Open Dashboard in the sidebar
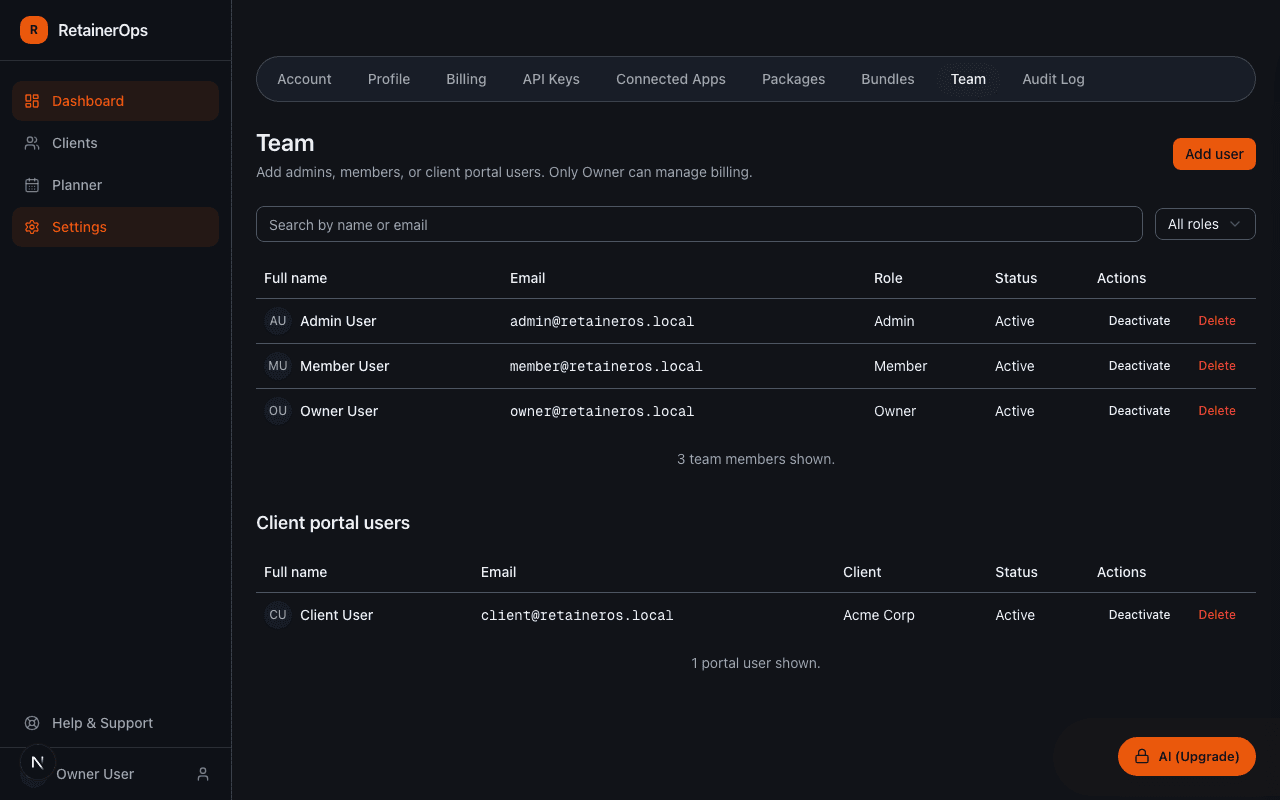This screenshot has height=800, width=1280. 115,101
